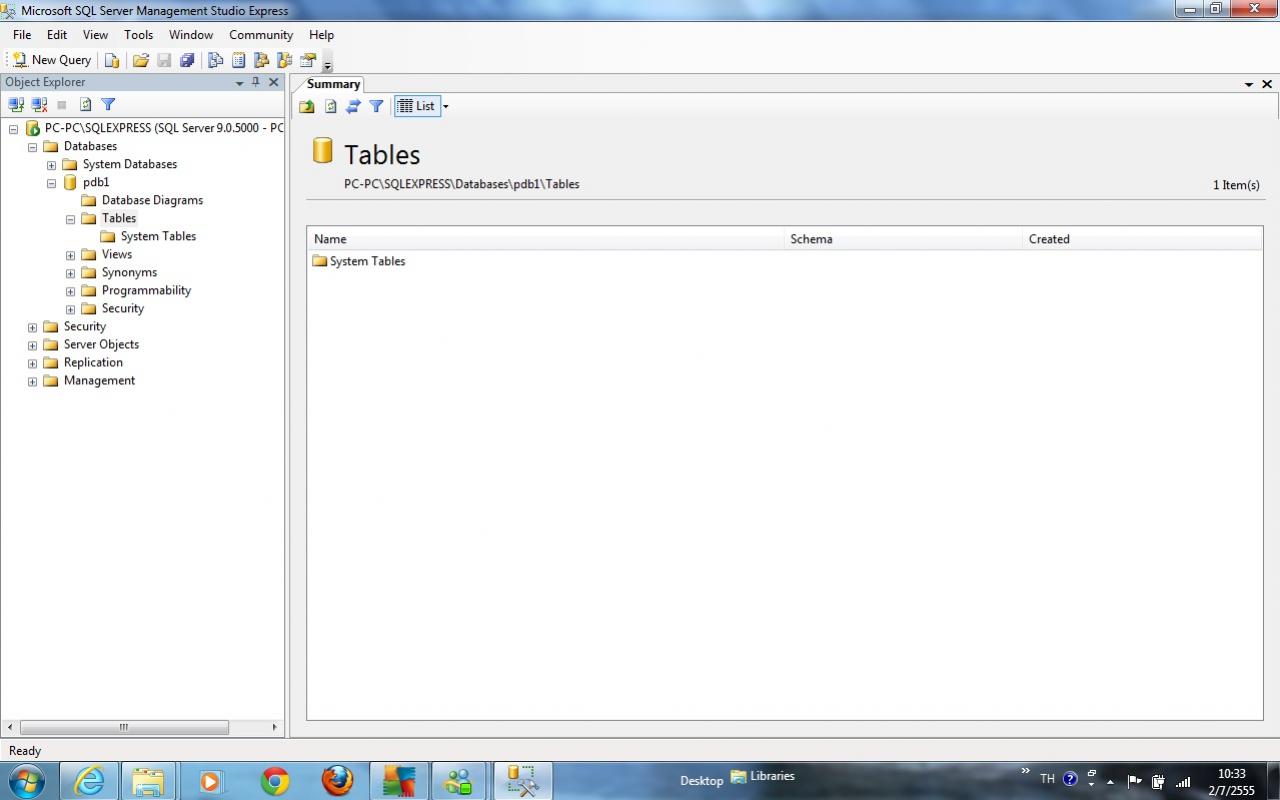Collapse the pdb1 database node
Viewport: 1280px width, 800px height.
(x=51, y=183)
